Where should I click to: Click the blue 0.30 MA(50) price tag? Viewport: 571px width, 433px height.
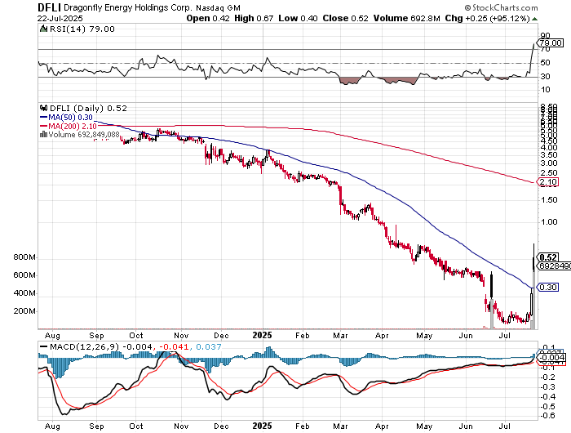click(547, 287)
